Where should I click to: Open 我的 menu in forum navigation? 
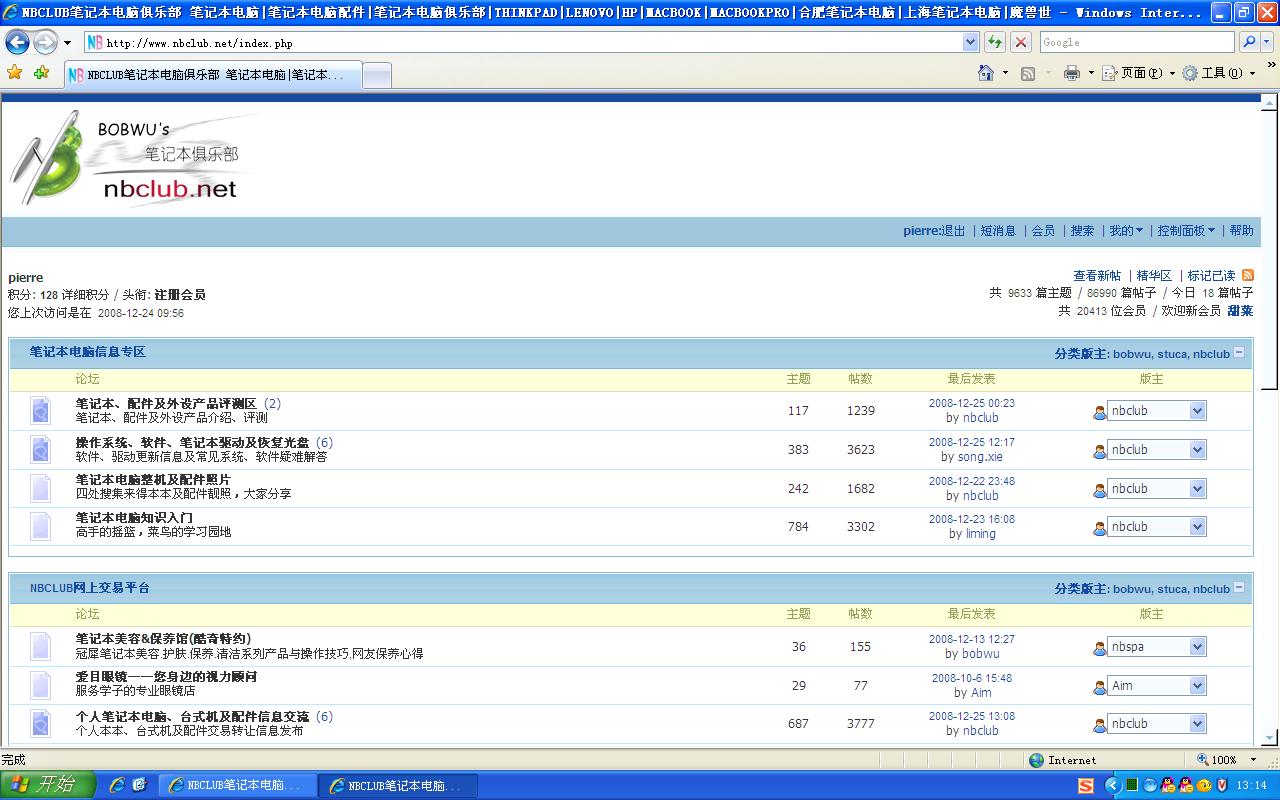[x=1126, y=231]
